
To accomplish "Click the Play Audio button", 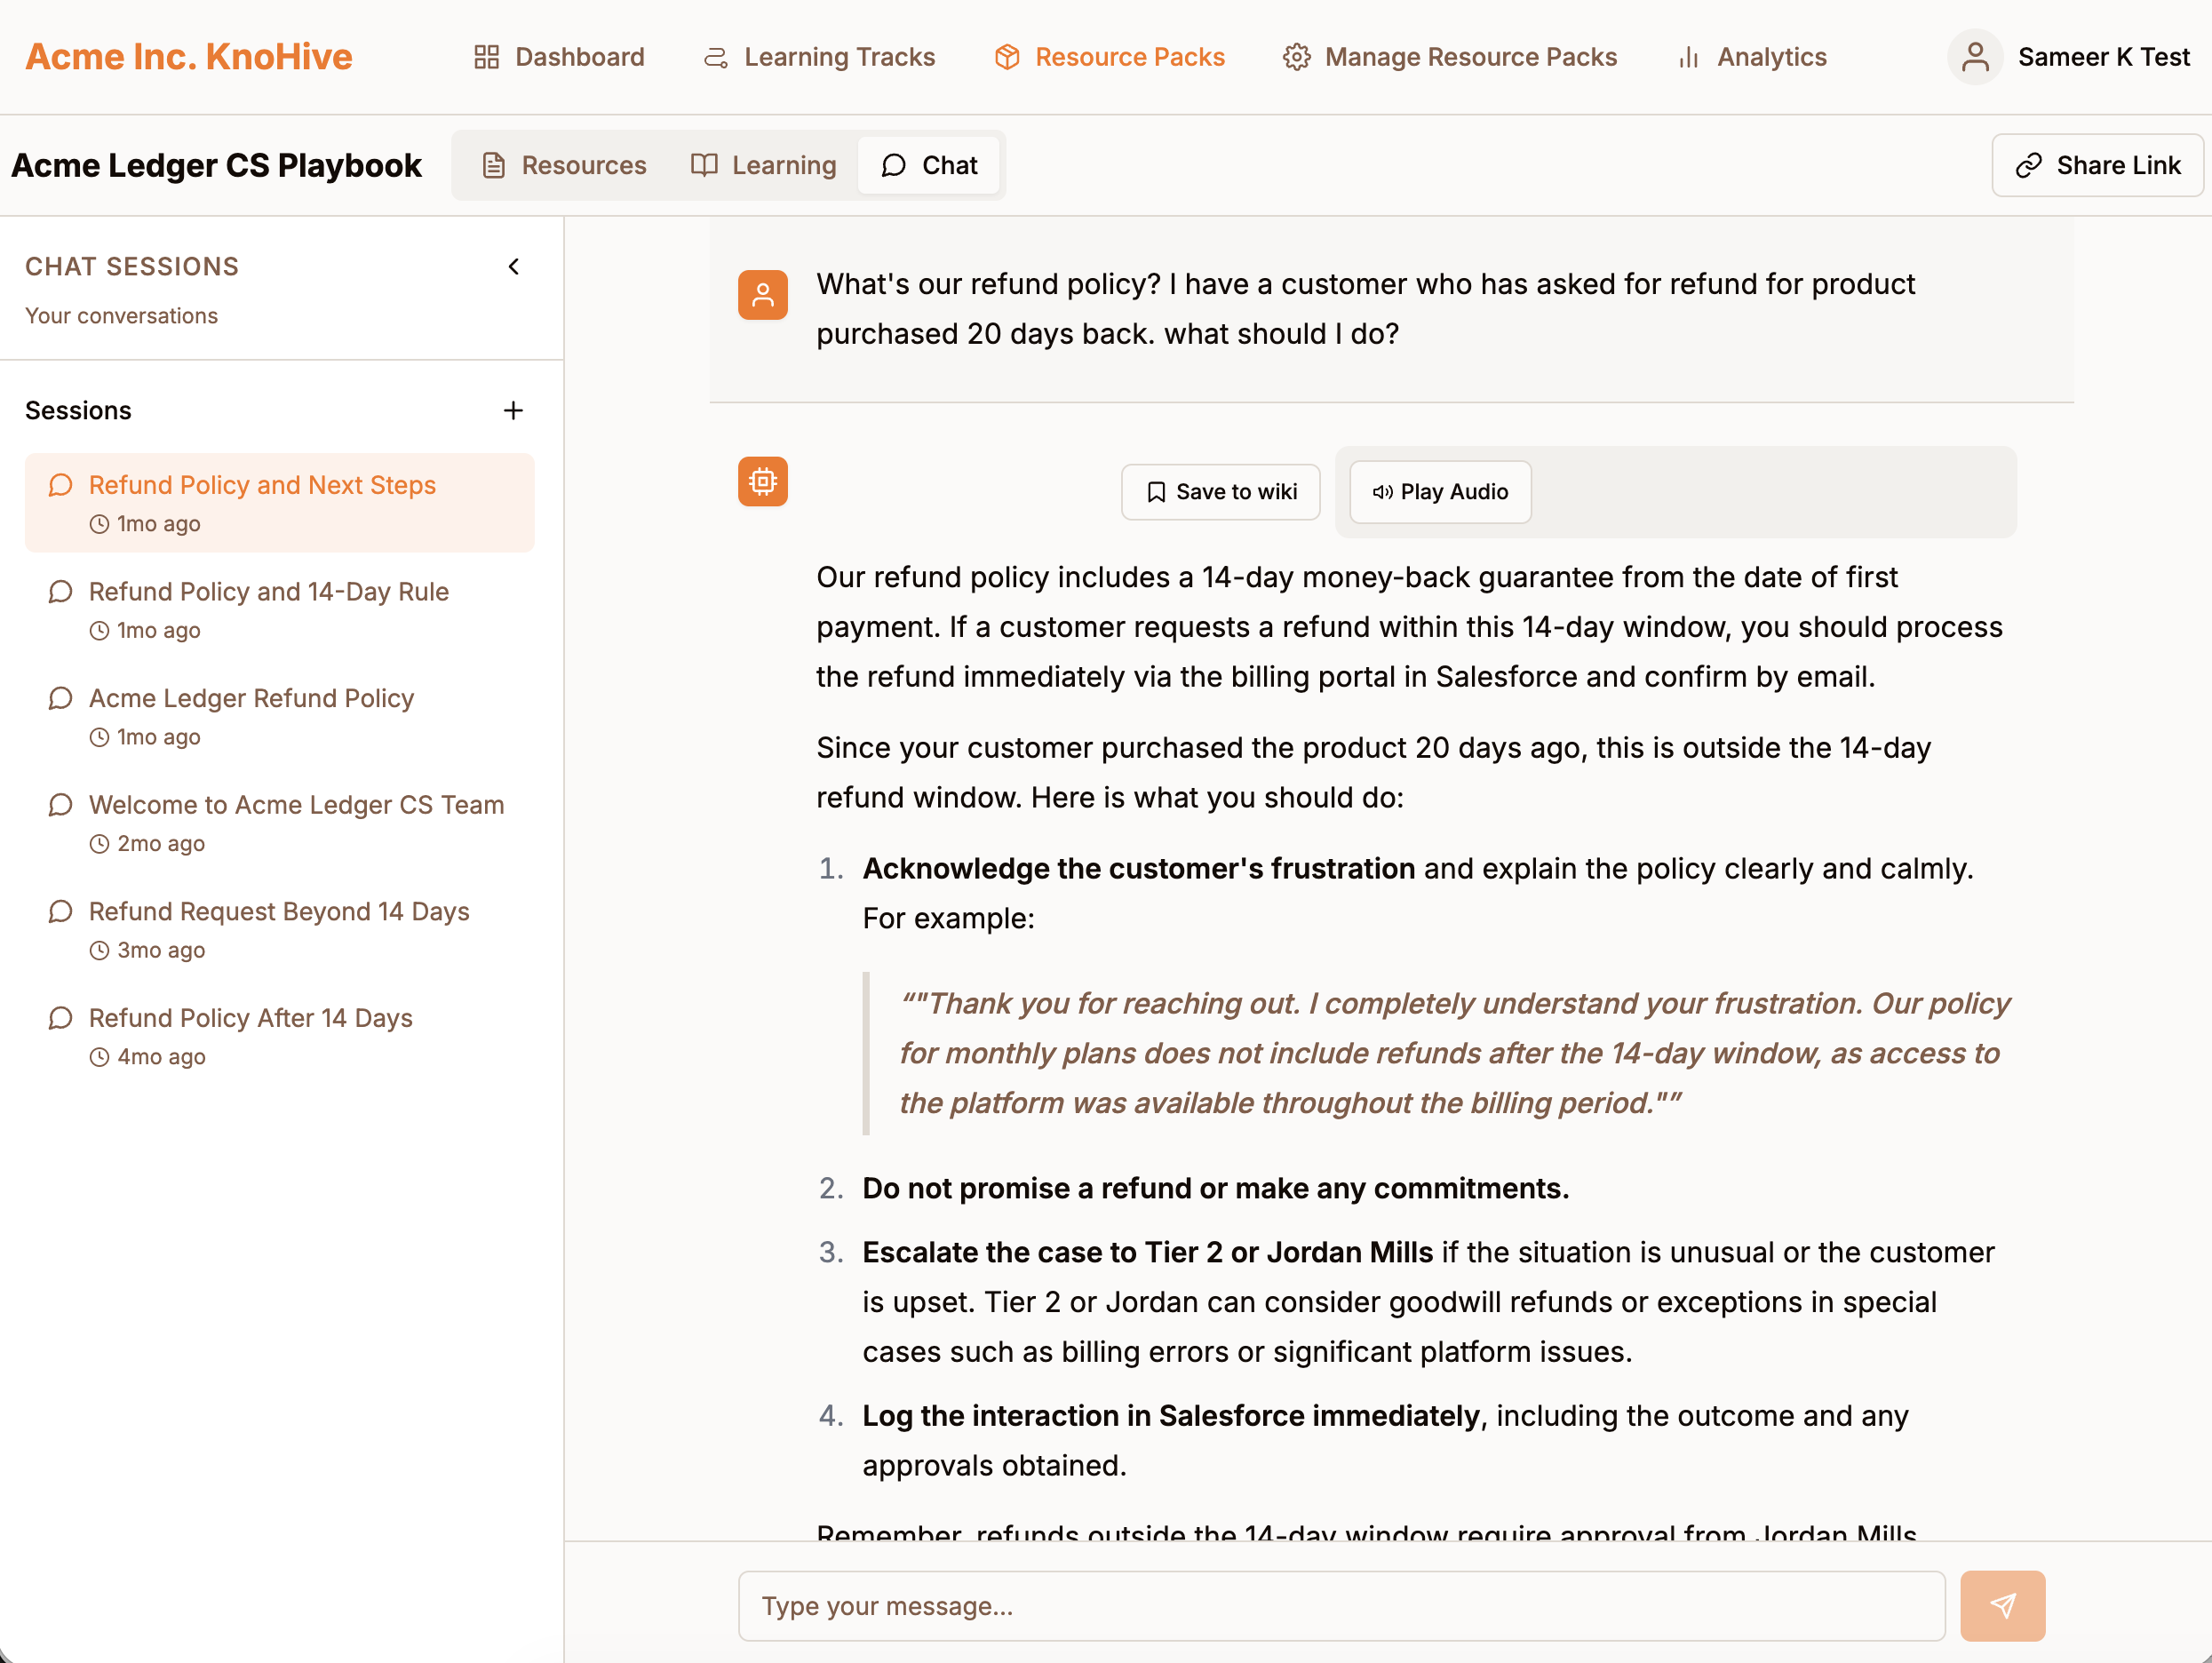I will 1440,492.
